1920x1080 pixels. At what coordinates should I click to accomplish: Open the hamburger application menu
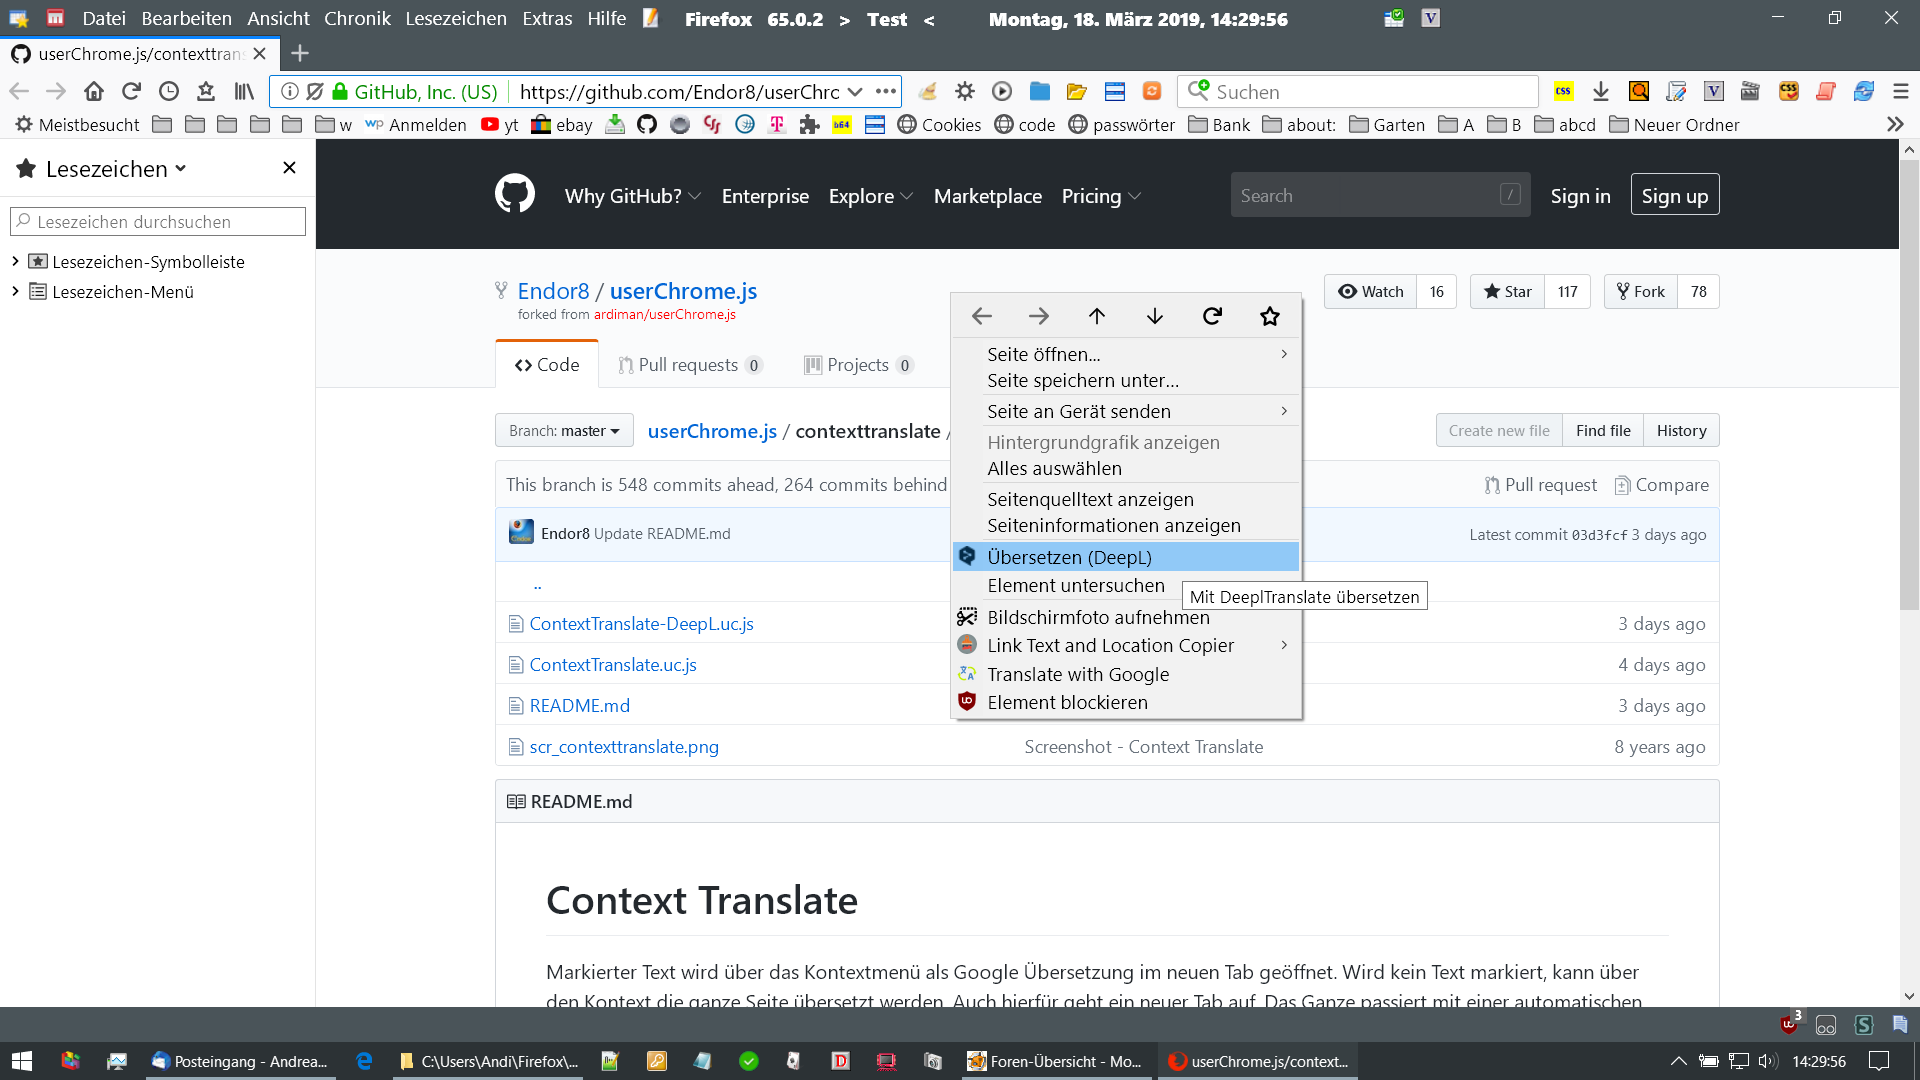(1901, 91)
